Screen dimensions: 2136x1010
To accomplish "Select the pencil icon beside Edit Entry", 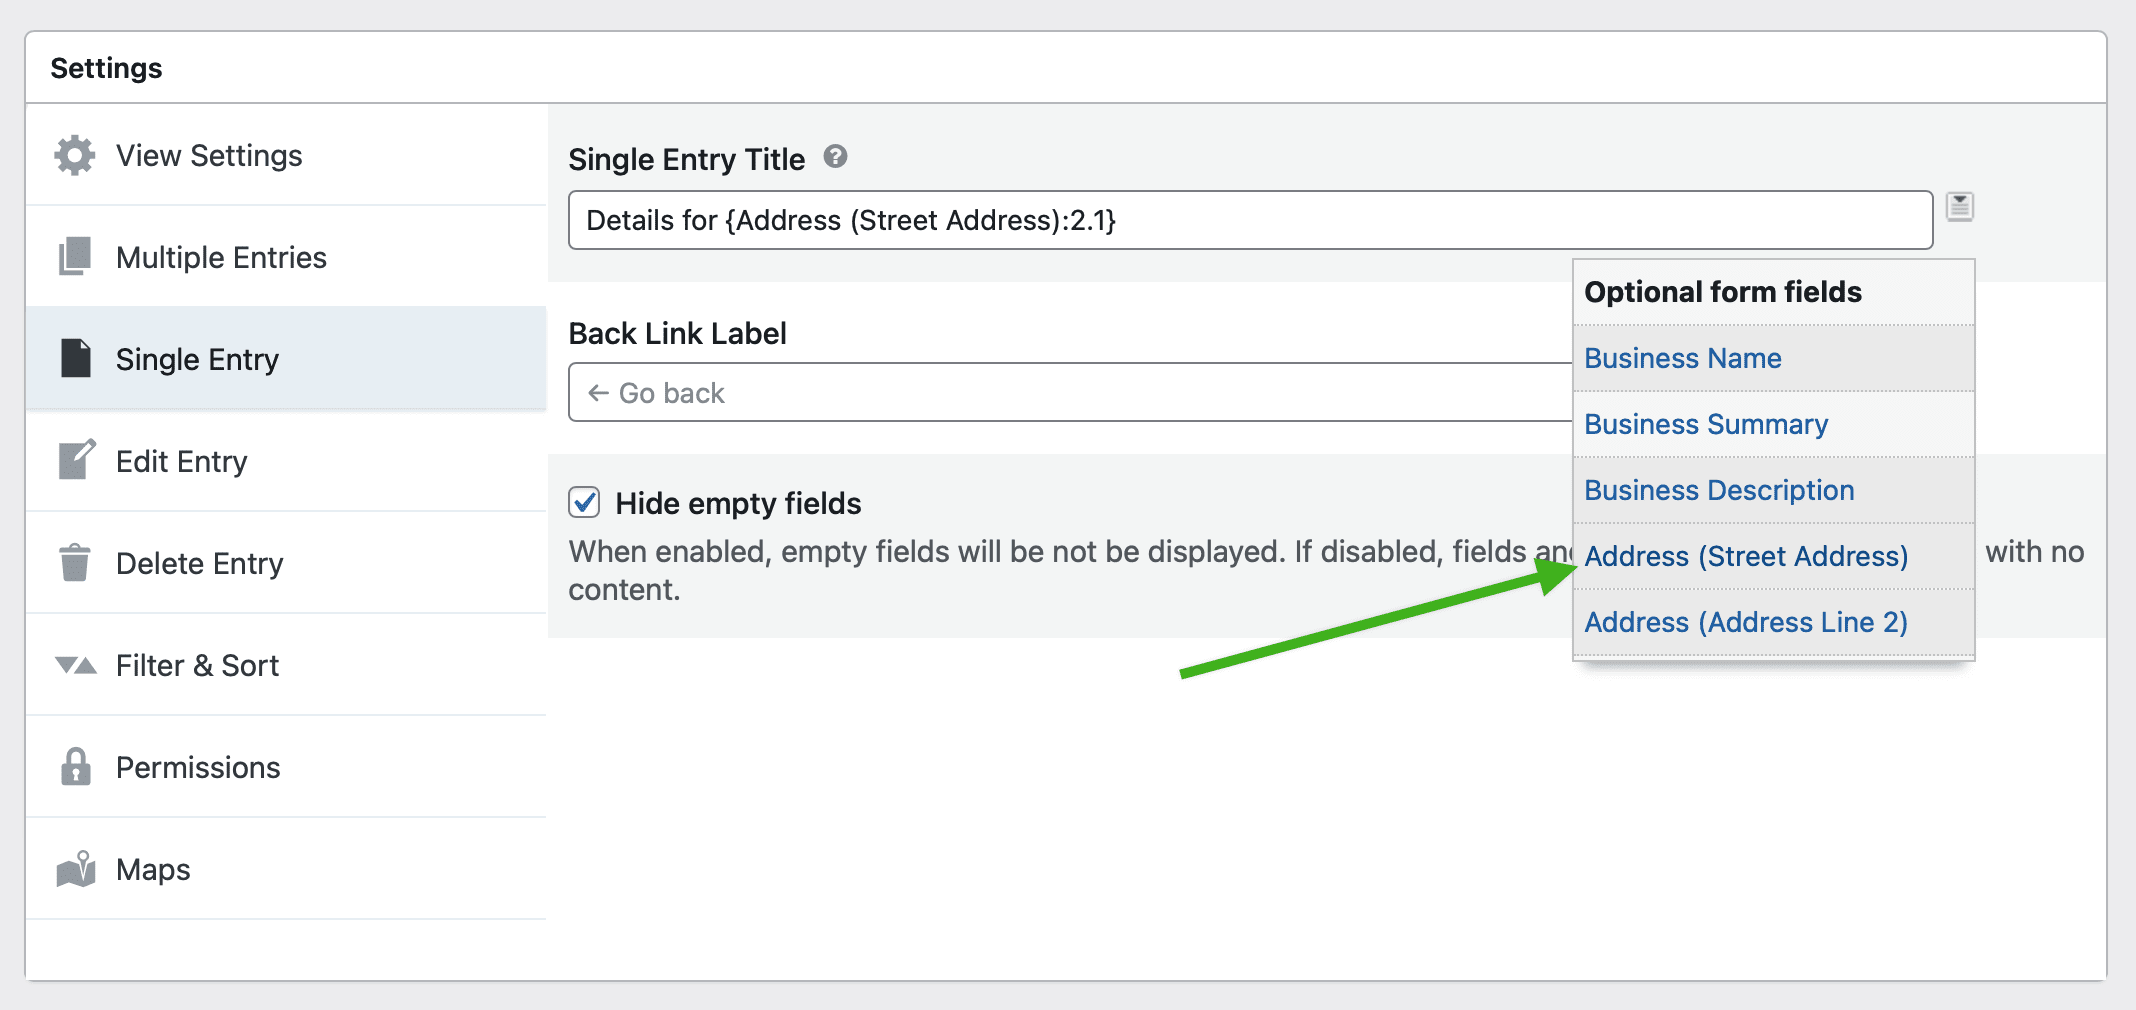I will [x=74, y=461].
